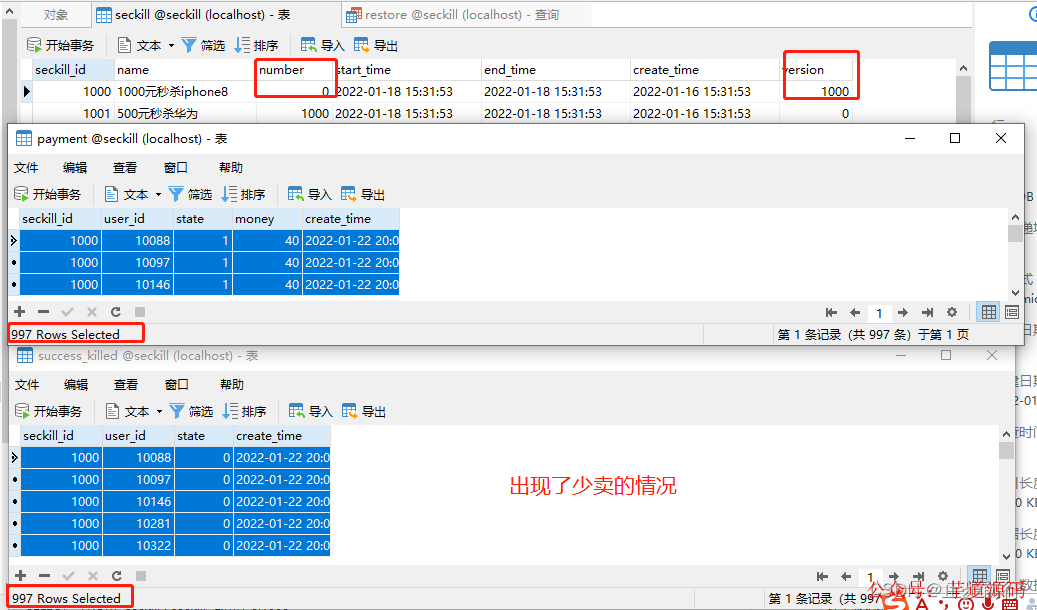Open 帮助 menu in payment window
This screenshot has height=610, width=1037.
point(231,167)
